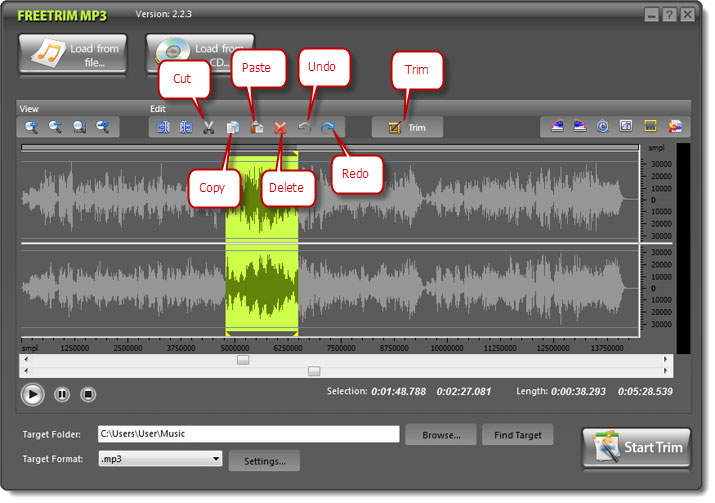This screenshot has width=715, height=503.
Task: Click the gauge-style effect icon
Action: [626, 126]
